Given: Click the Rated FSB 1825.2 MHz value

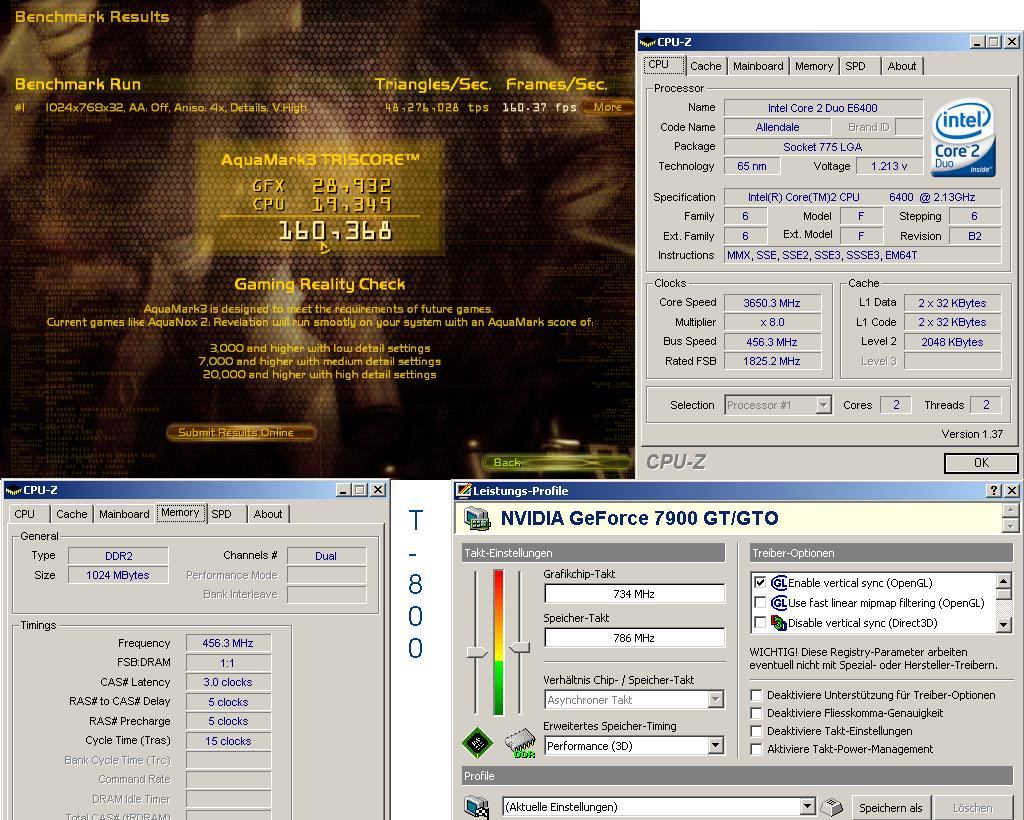Looking at the screenshot, I should click(x=772, y=361).
